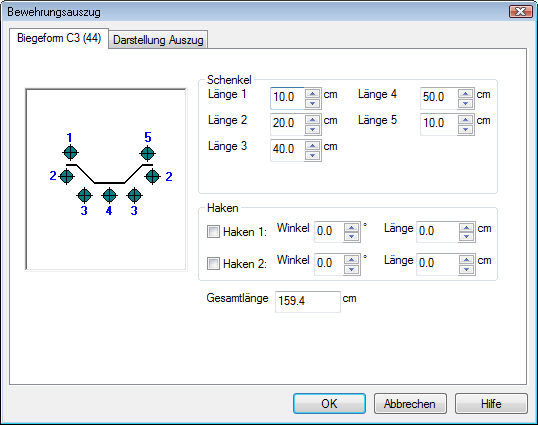Select the Biegeform C3 (44) tab
Screen dimensions: 538x425
pyautogui.click(x=59, y=38)
